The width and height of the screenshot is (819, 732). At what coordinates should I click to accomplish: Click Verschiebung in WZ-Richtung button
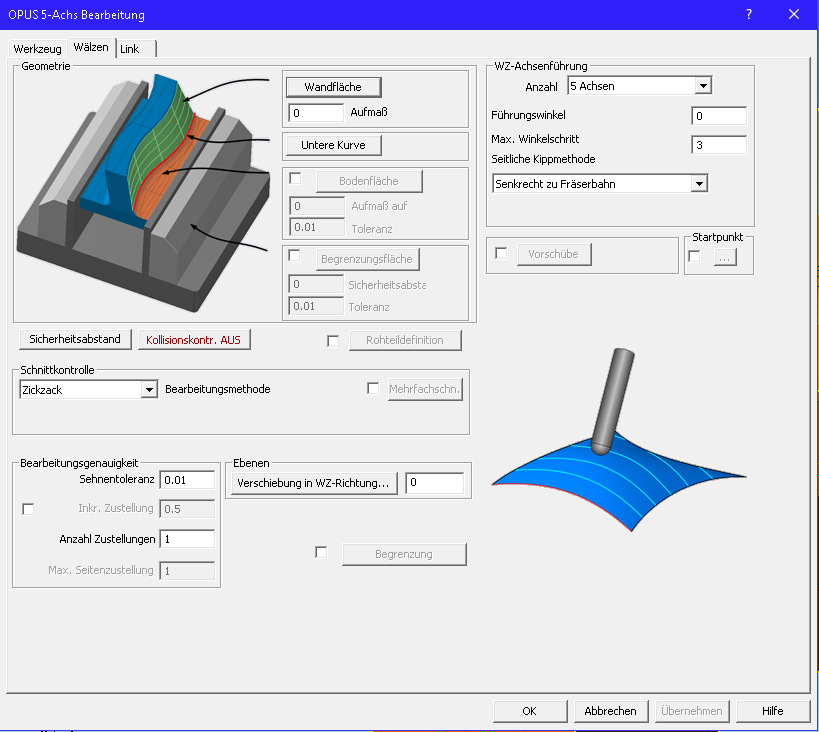[x=313, y=483]
